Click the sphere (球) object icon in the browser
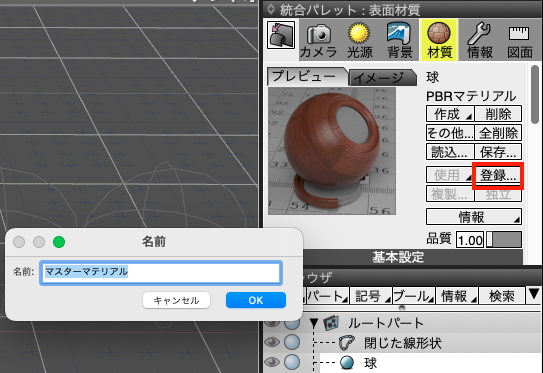Viewport: 543px width, 373px height. point(347,362)
